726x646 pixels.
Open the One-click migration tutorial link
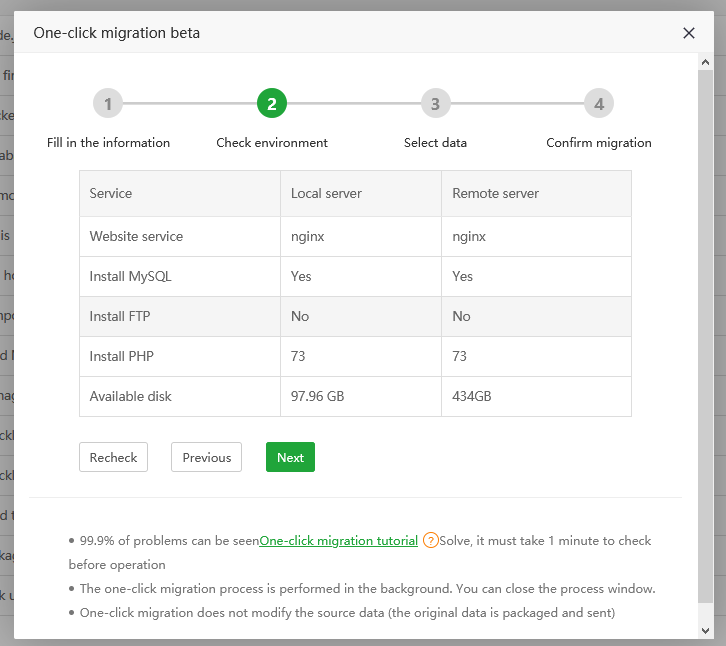tap(338, 541)
